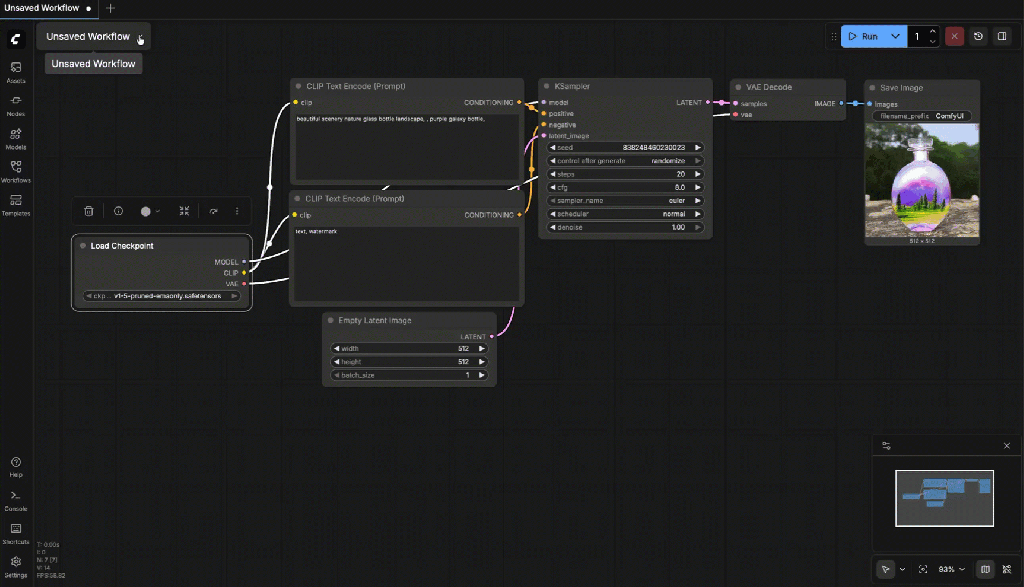Open the Templates sidebar panel
This screenshot has height=587, width=1024.
[16, 203]
